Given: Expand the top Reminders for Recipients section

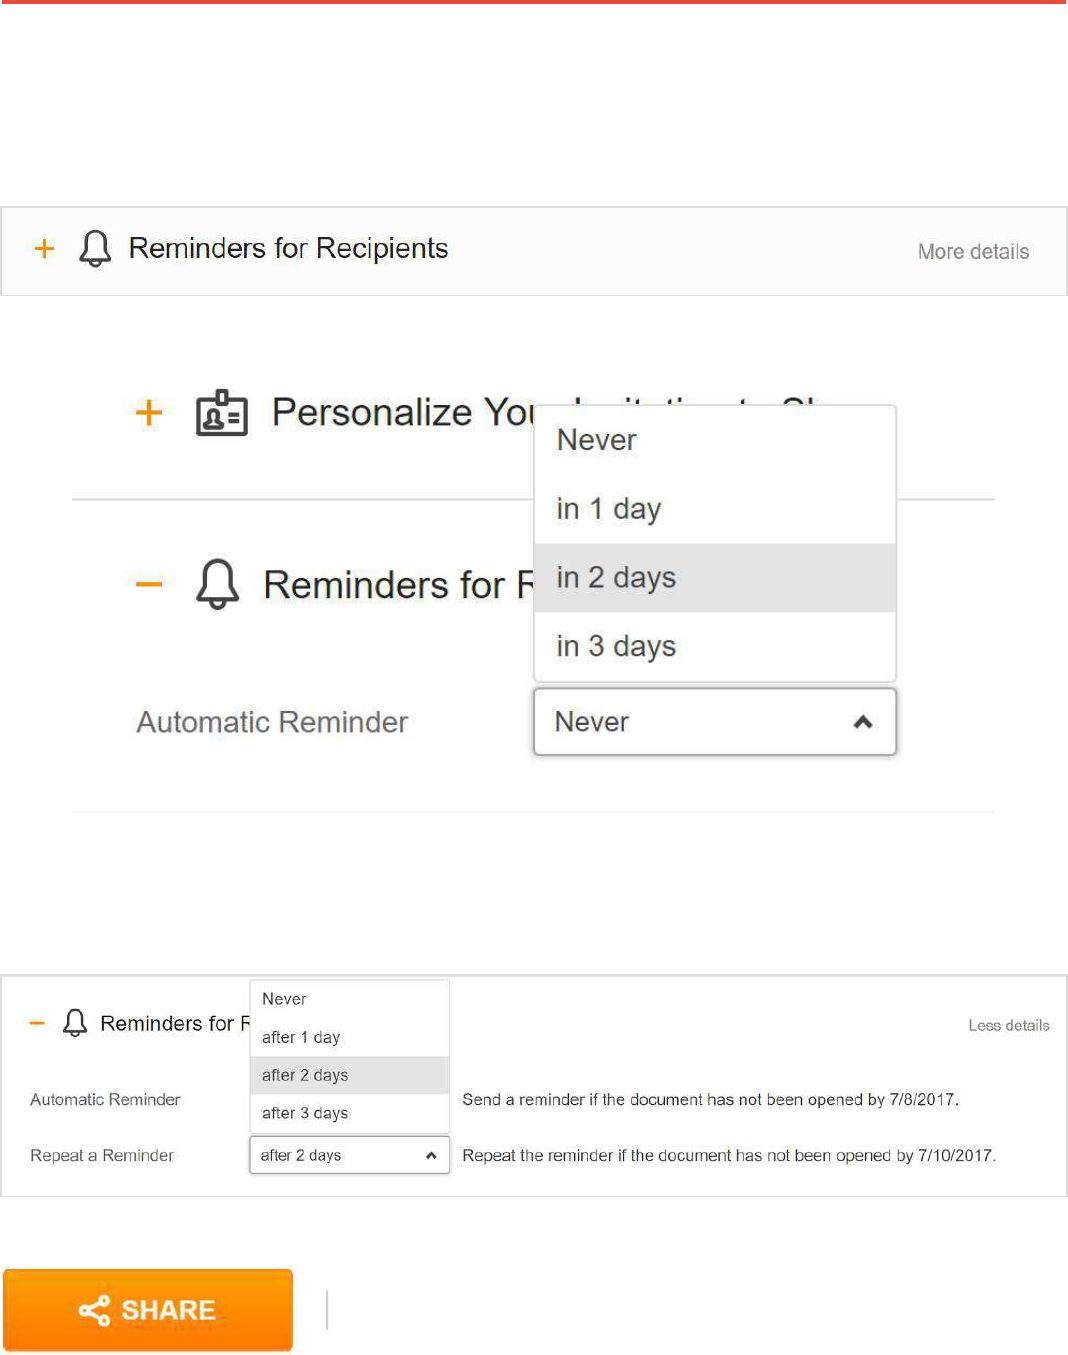Looking at the screenshot, I should pyautogui.click(x=44, y=249).
